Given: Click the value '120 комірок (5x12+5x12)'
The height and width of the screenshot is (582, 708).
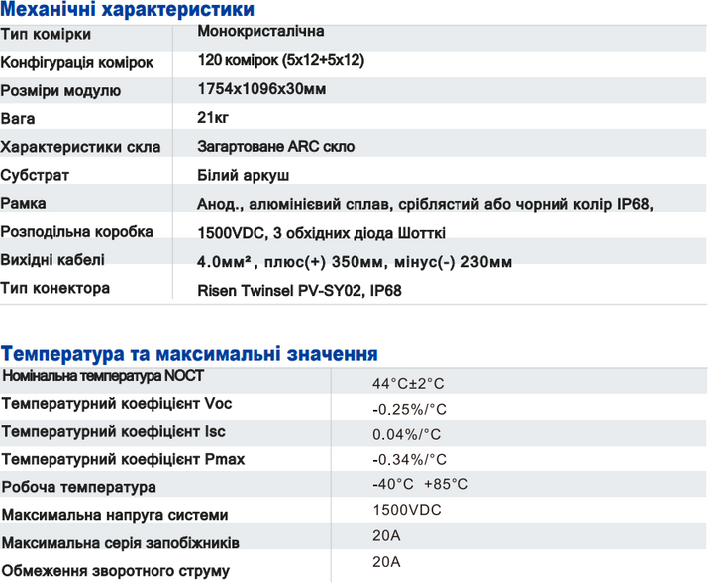Looking at the screenshot, I should click(x=280, y=60).
